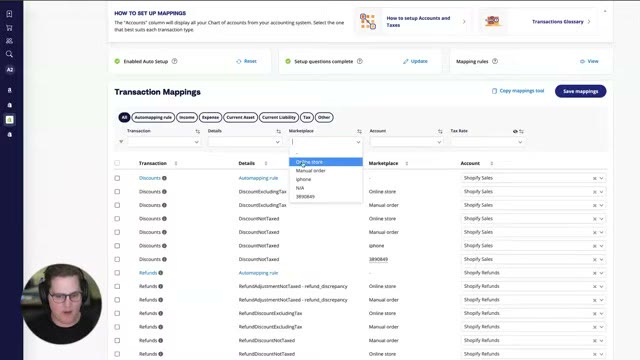Select the All filter pill
This screenshot has width=640, height=360.
pyautogui.click(x=124, y=118)
